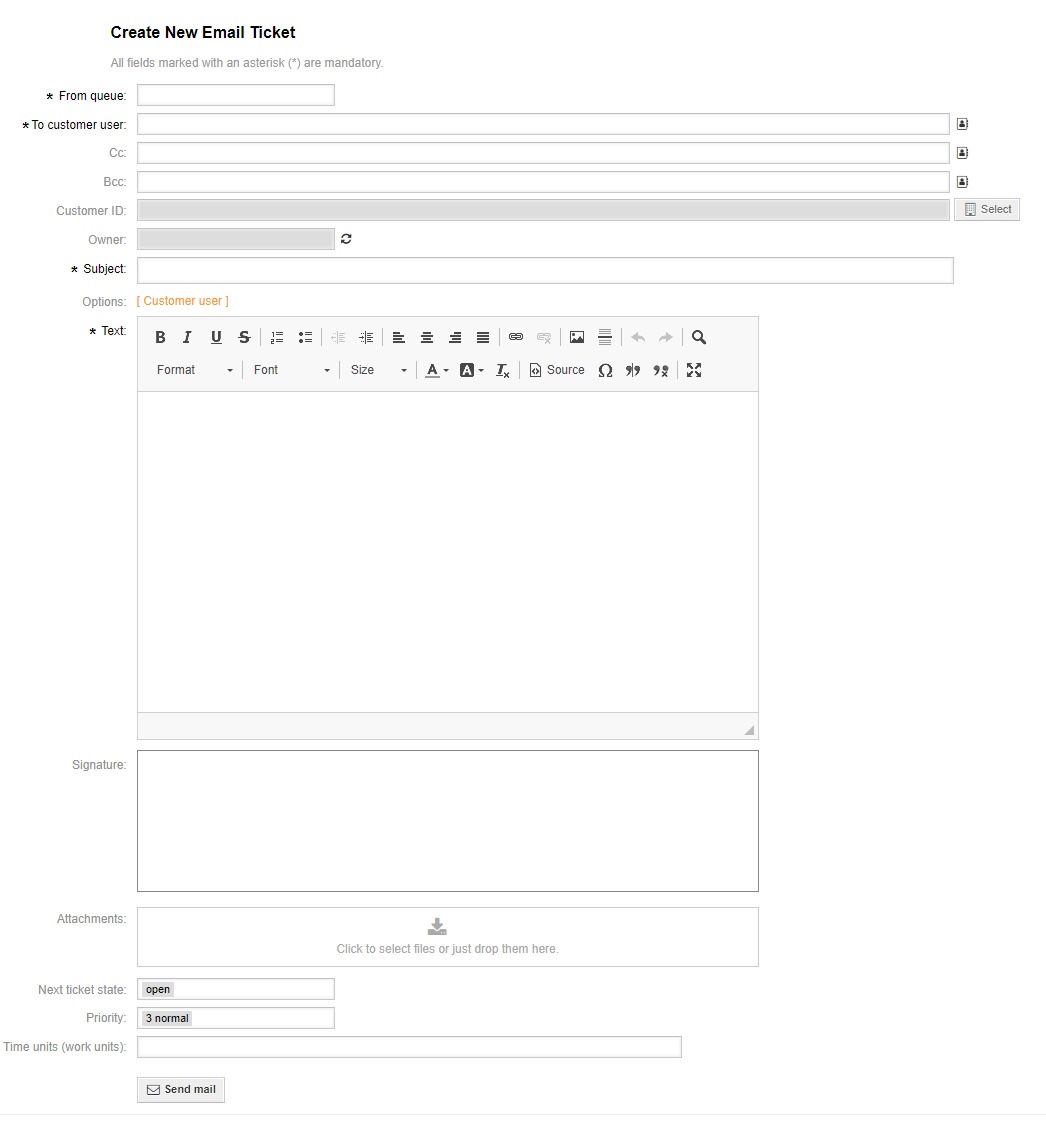1046x1127 pixels.
Task: Refresh the Owner field
Action: point(345,239)
